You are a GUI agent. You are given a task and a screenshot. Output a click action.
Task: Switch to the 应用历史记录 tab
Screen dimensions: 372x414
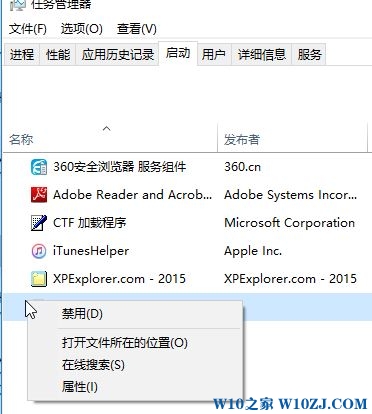point(118,54)
